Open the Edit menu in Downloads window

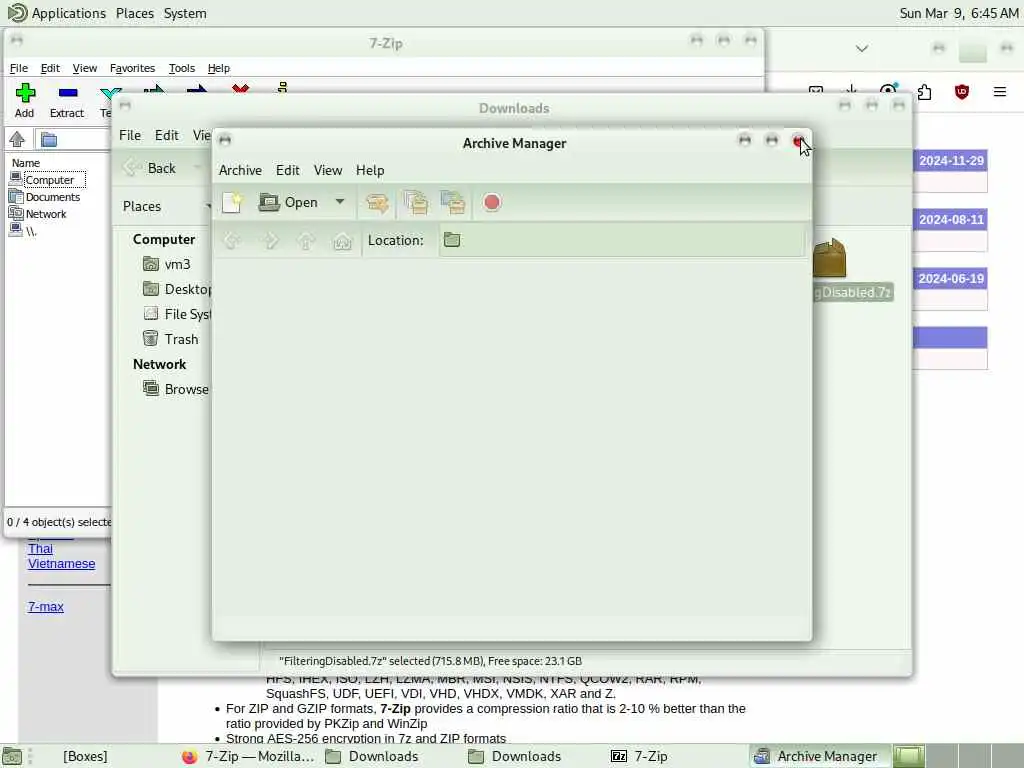[167, 135]
